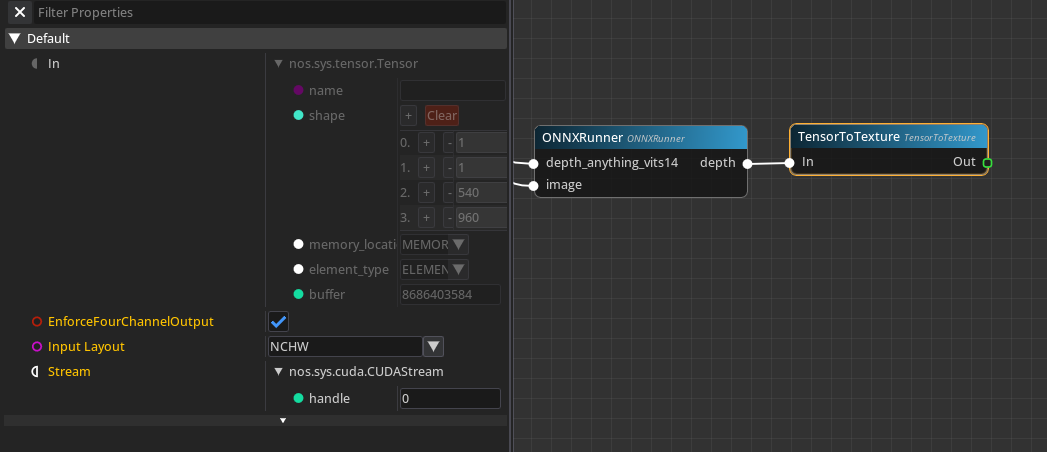Click the purple name pin dot

298,90
